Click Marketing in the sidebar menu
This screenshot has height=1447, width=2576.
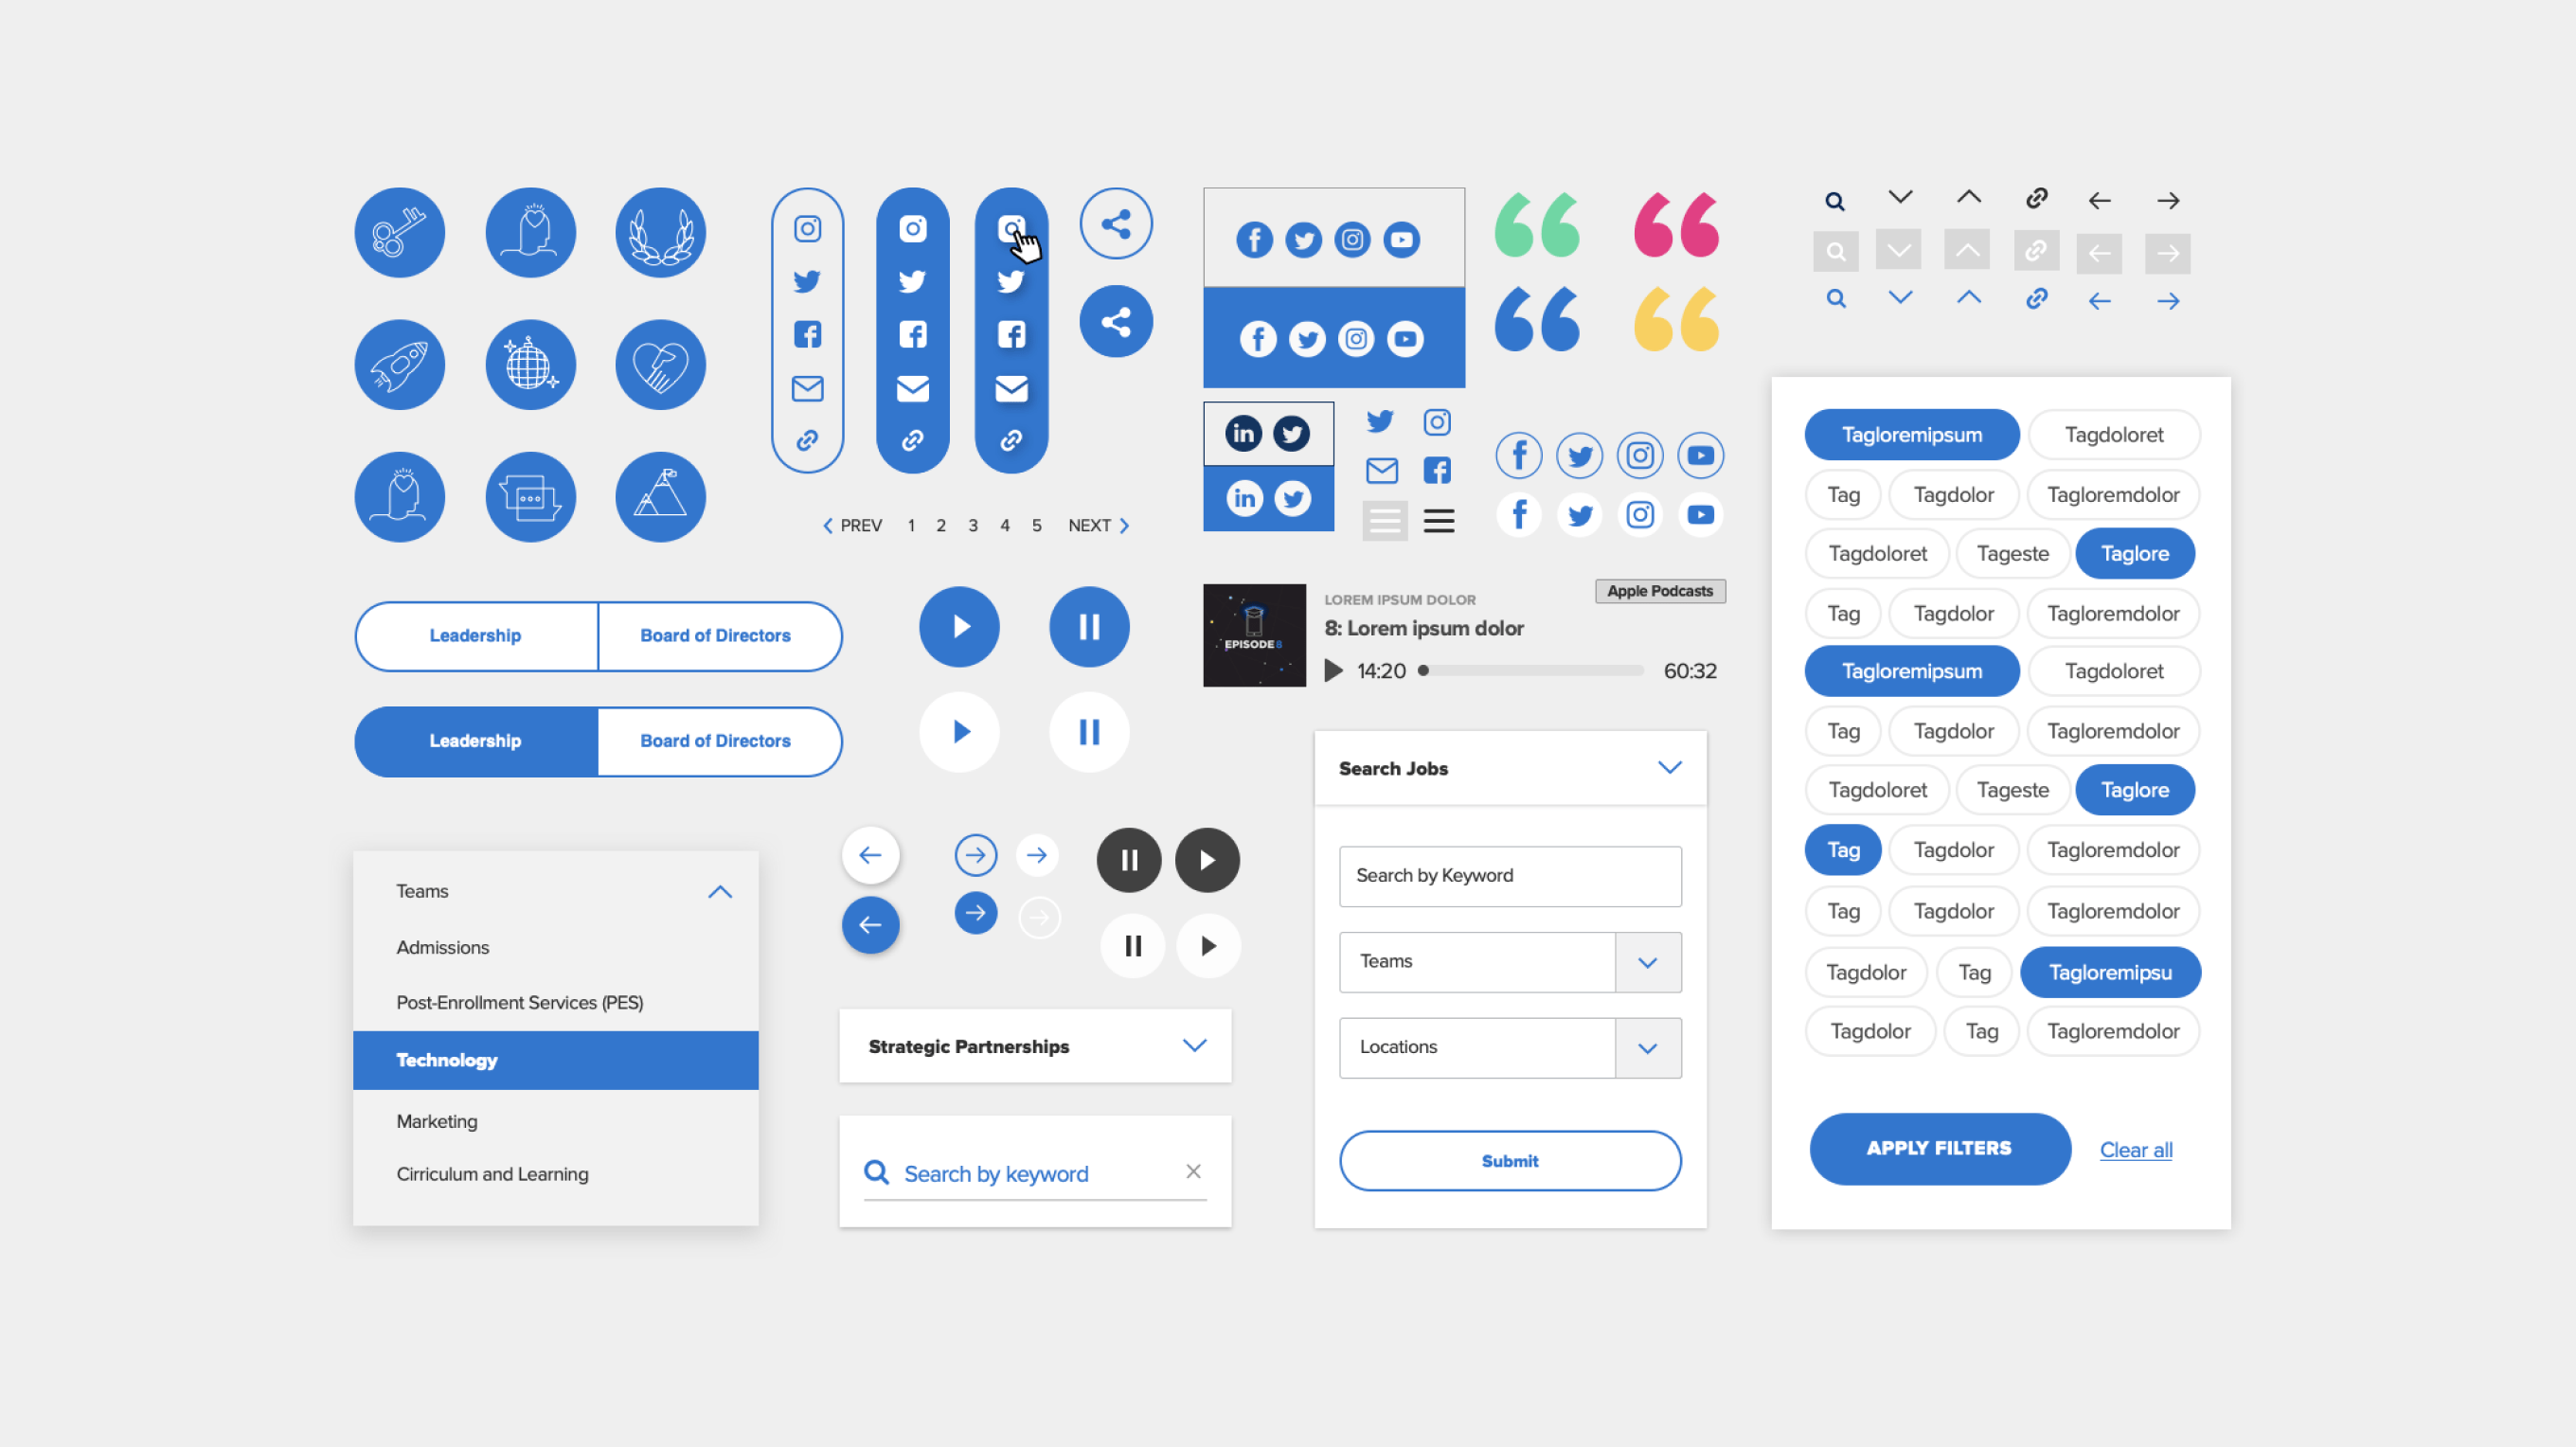point(436,1119)
